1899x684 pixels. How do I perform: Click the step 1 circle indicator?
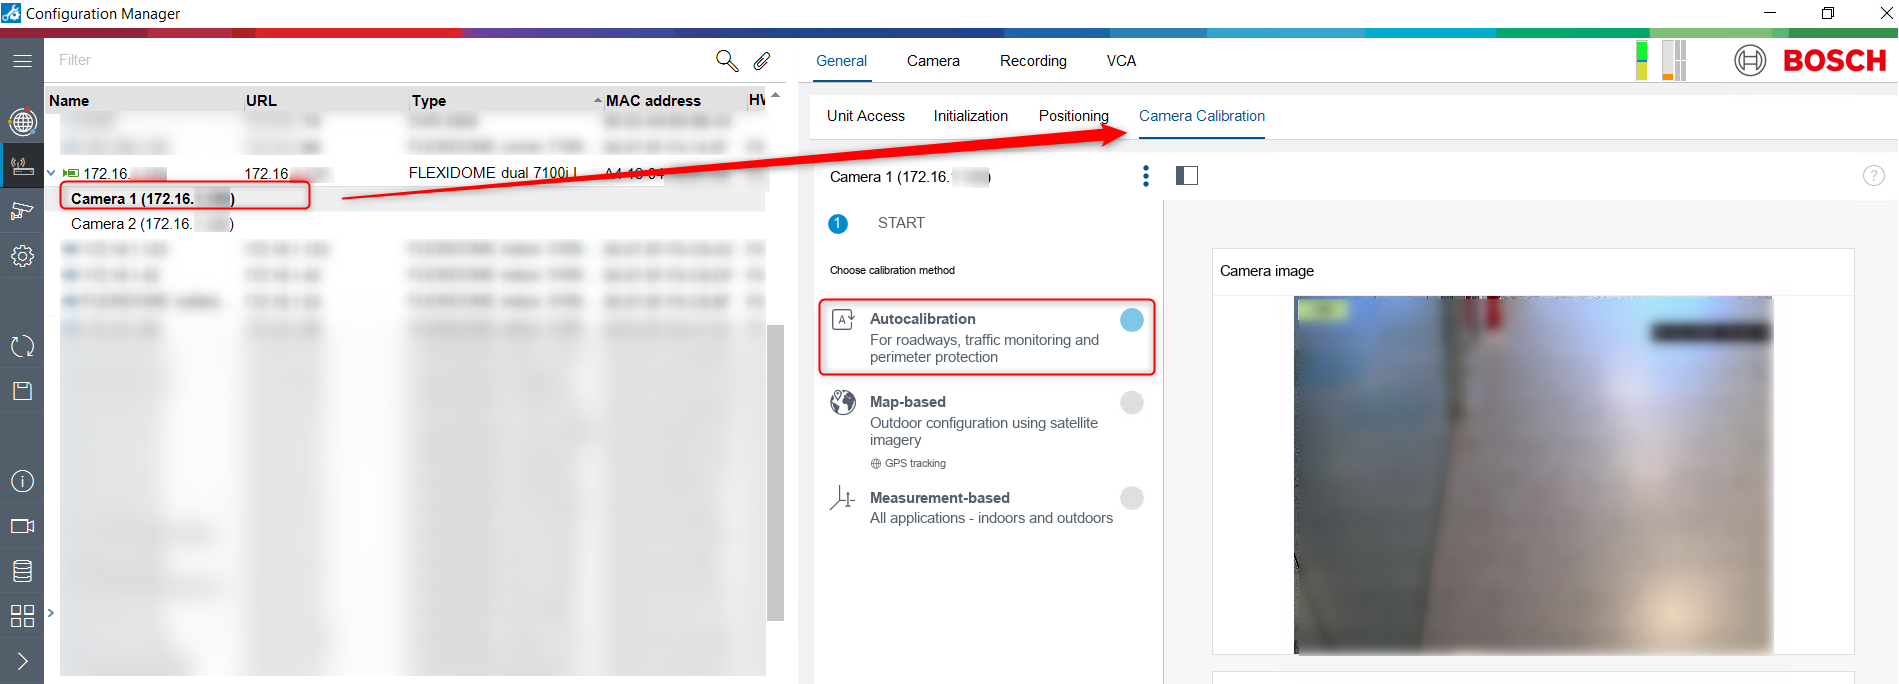[838, 224]
